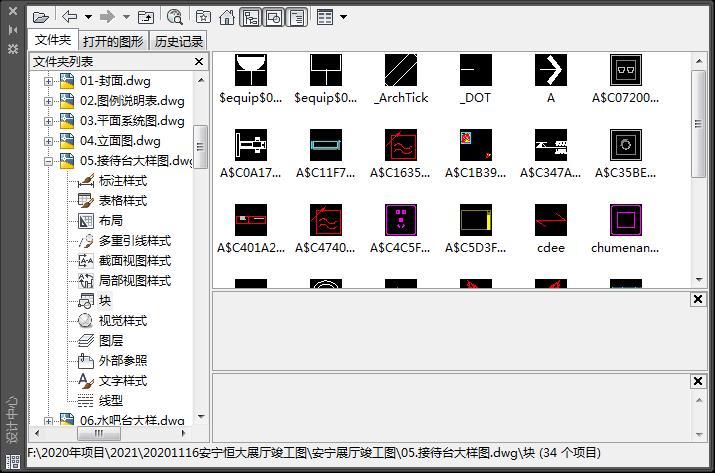
Task: Click the palette auto-hide icon
Action: (x=13, y=30)
